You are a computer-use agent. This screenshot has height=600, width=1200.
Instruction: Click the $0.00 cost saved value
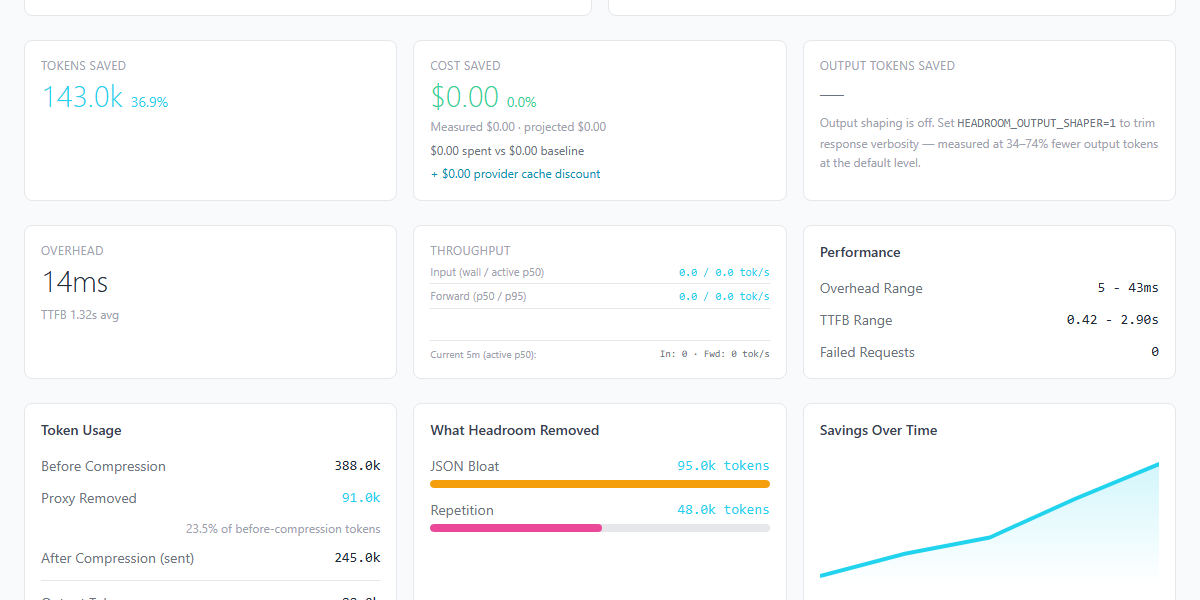click(465, 97)
